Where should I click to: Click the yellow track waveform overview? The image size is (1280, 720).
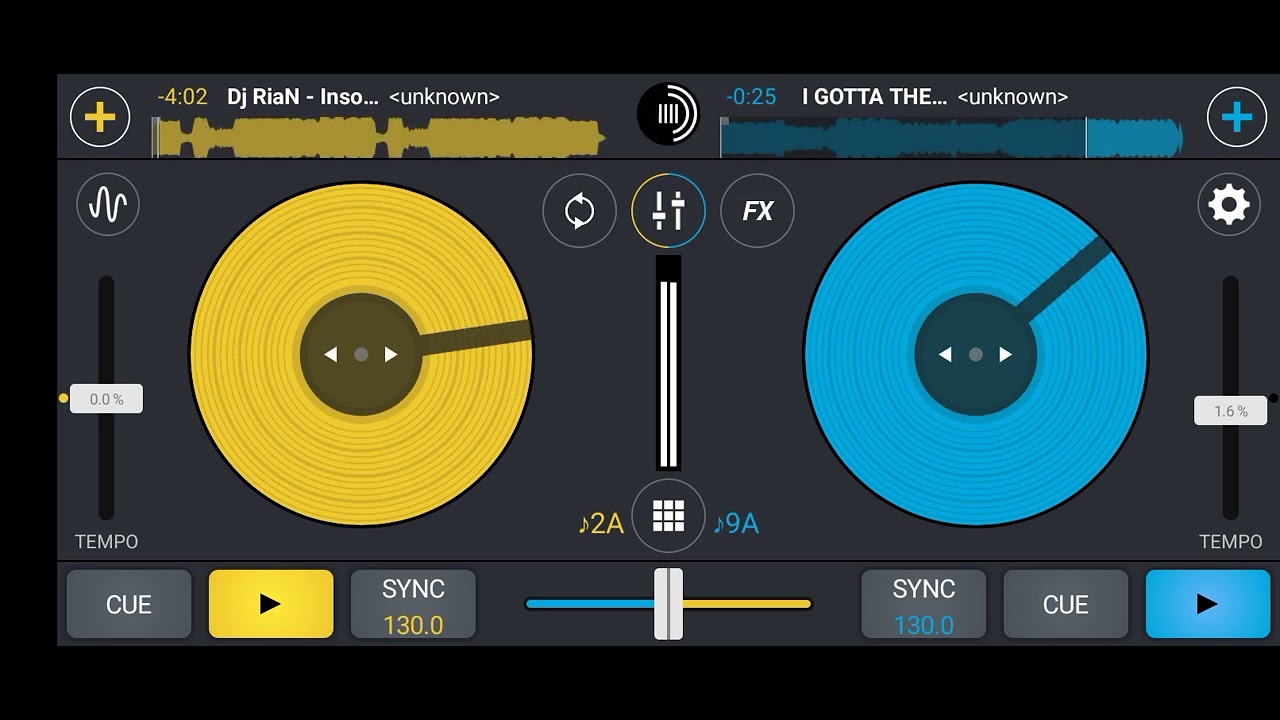point(380,138)
